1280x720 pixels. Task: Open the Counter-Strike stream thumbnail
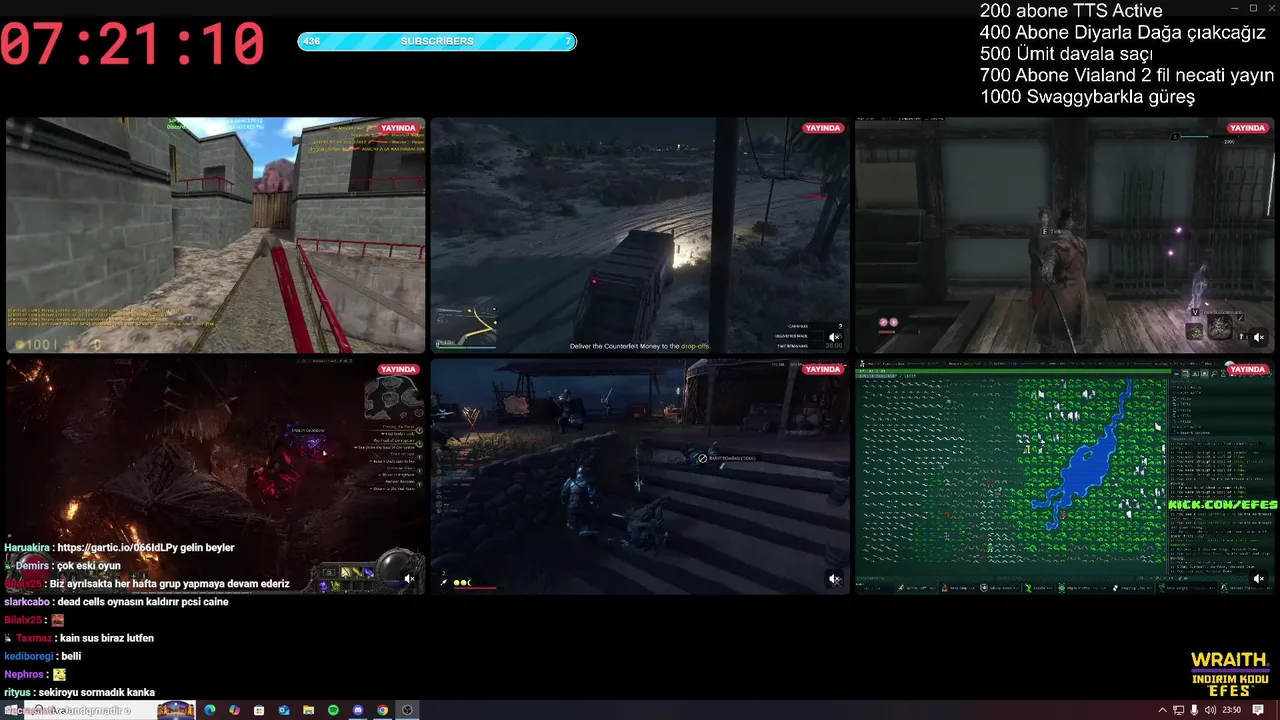[x=215, y=235]
